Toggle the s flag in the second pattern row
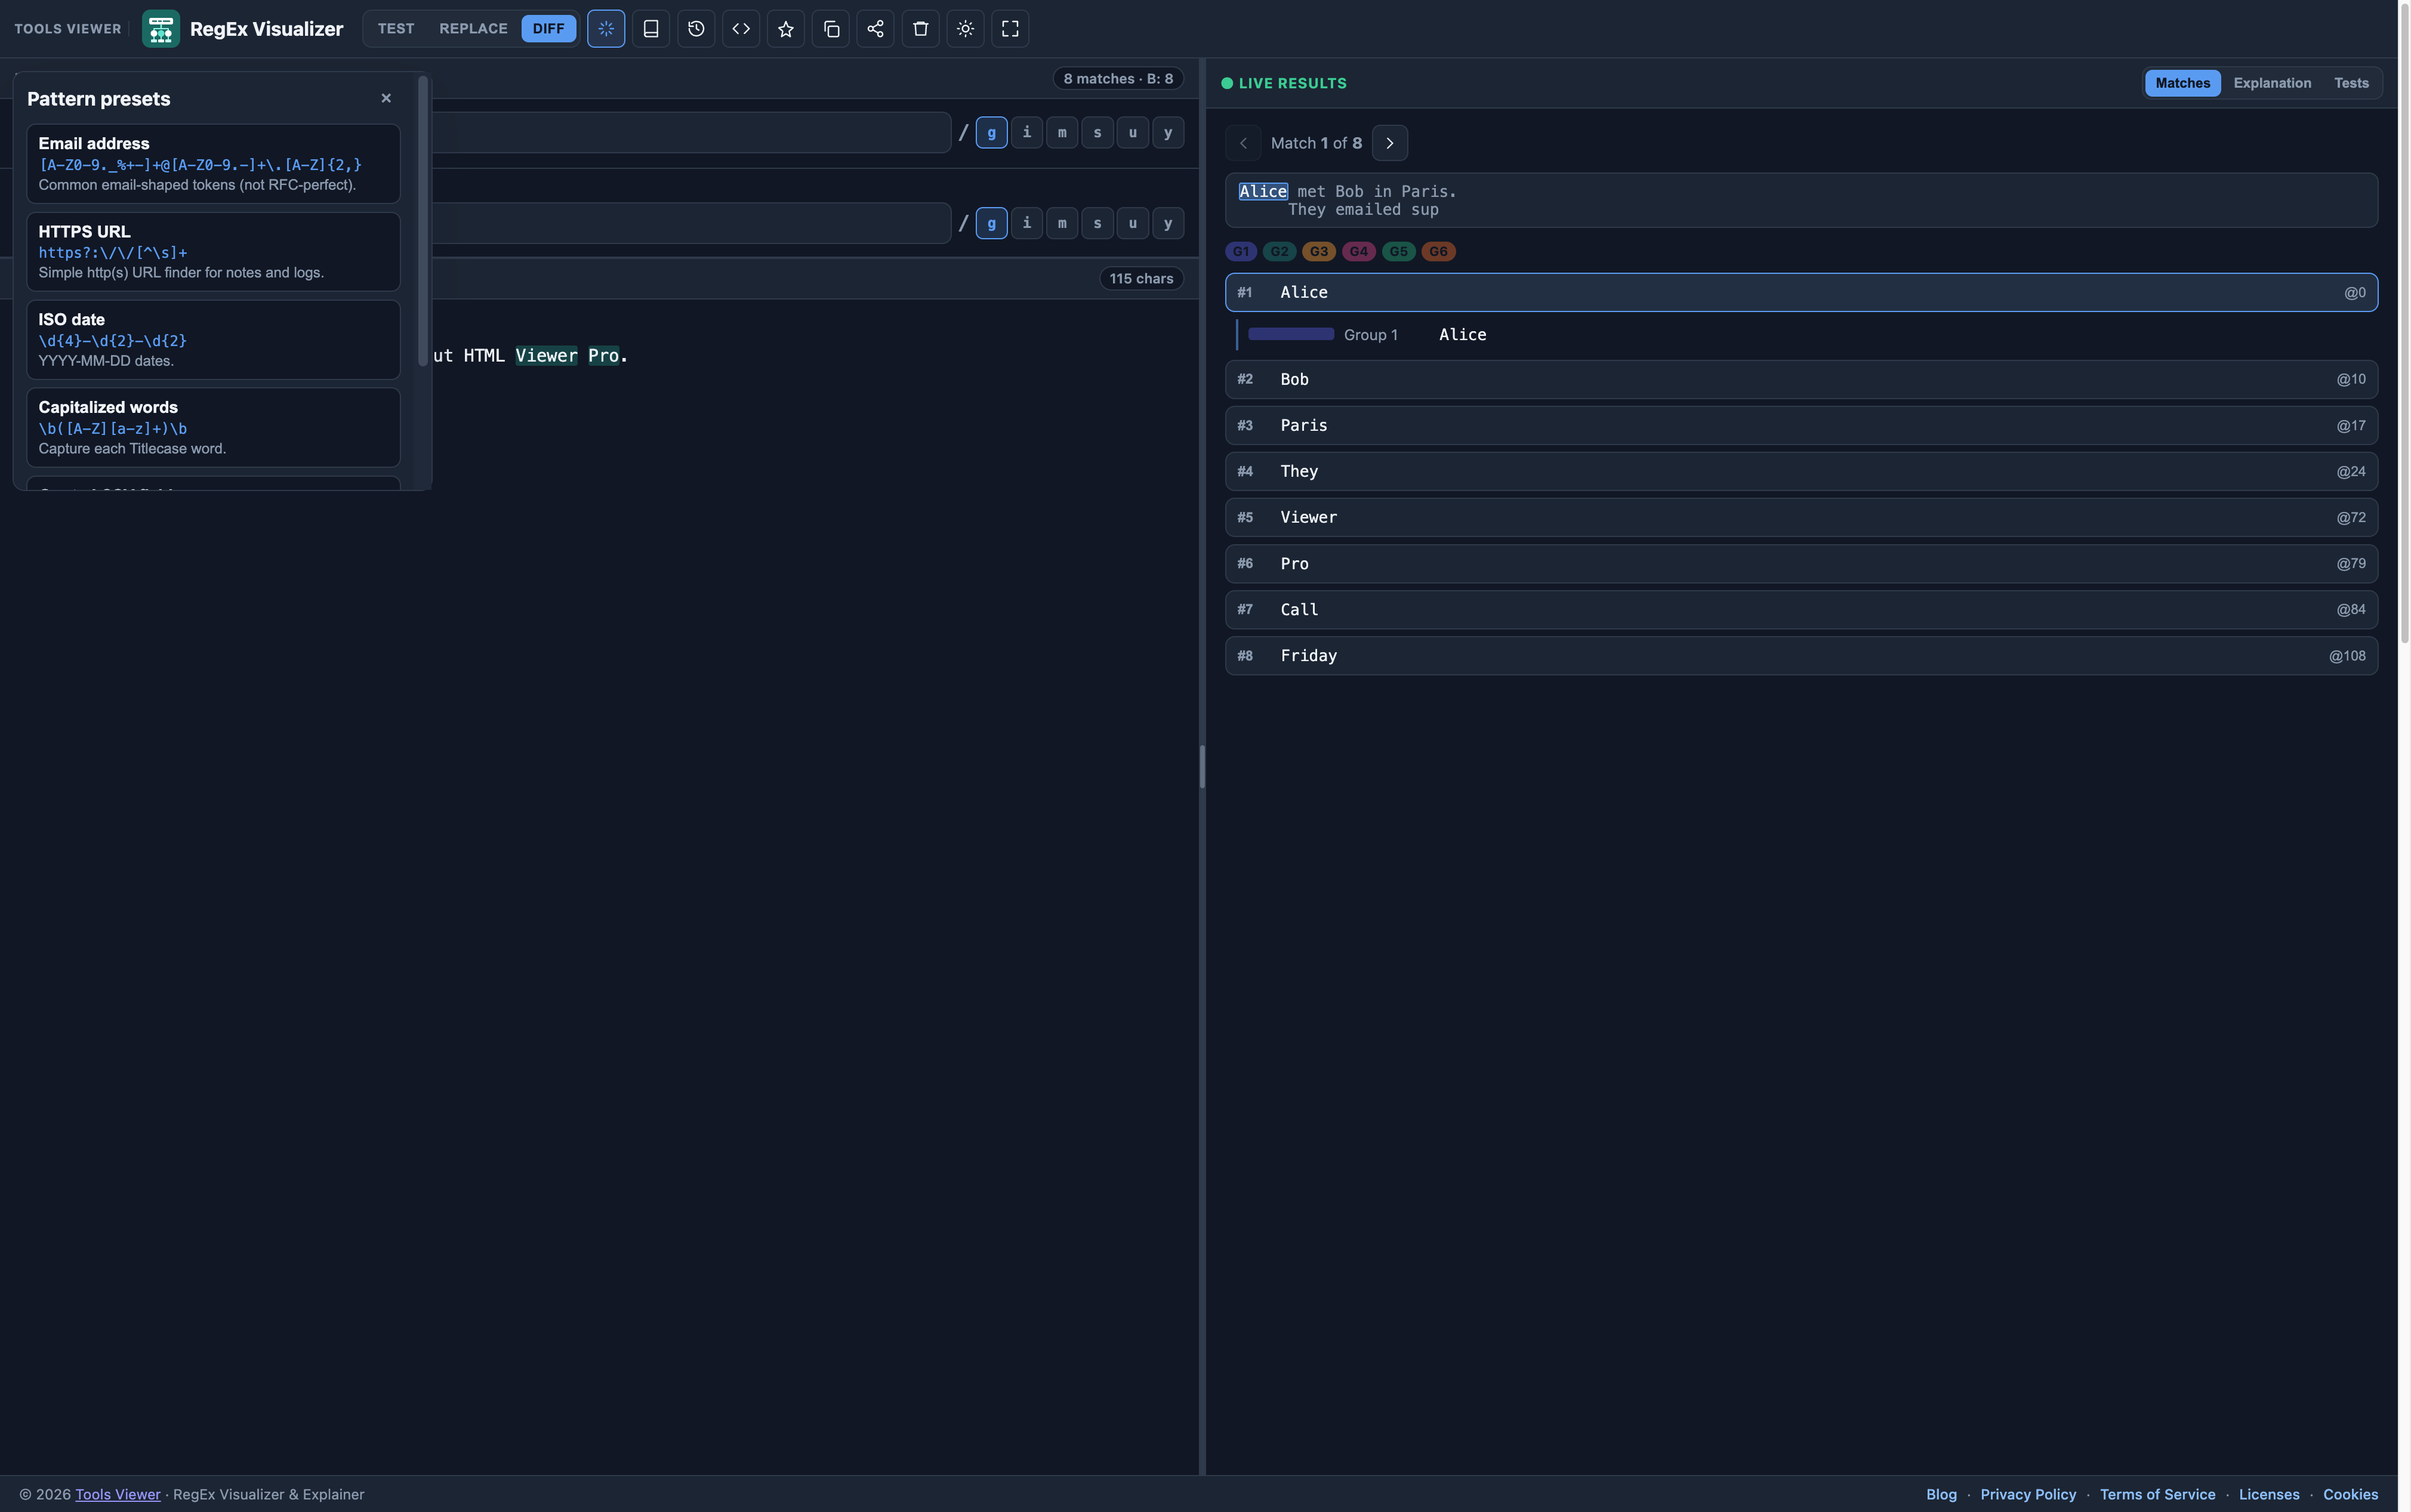 [x=1097, y=223]
